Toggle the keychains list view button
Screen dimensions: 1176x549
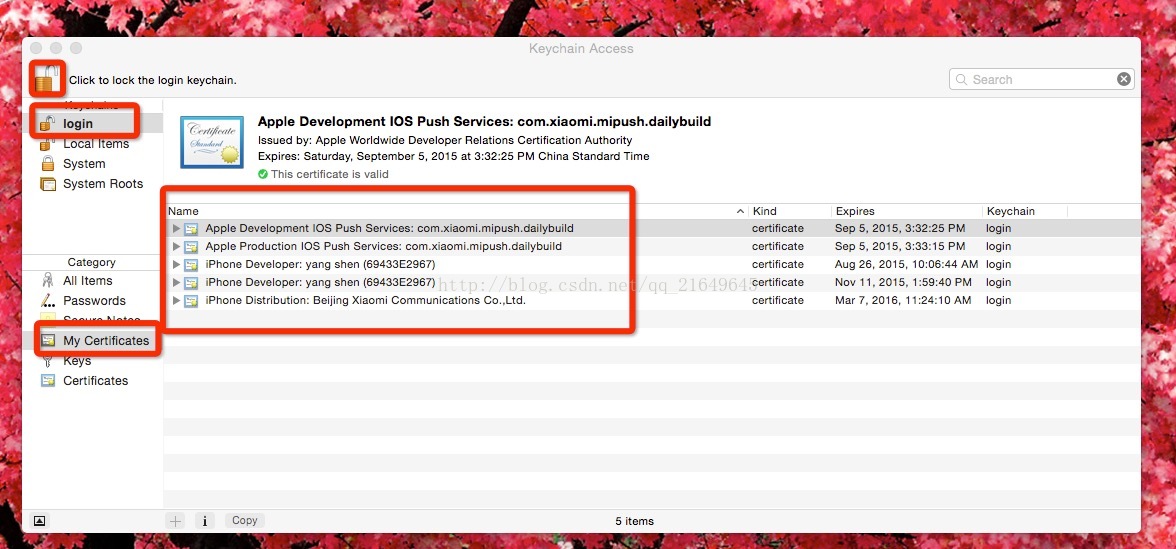[40, 520]
